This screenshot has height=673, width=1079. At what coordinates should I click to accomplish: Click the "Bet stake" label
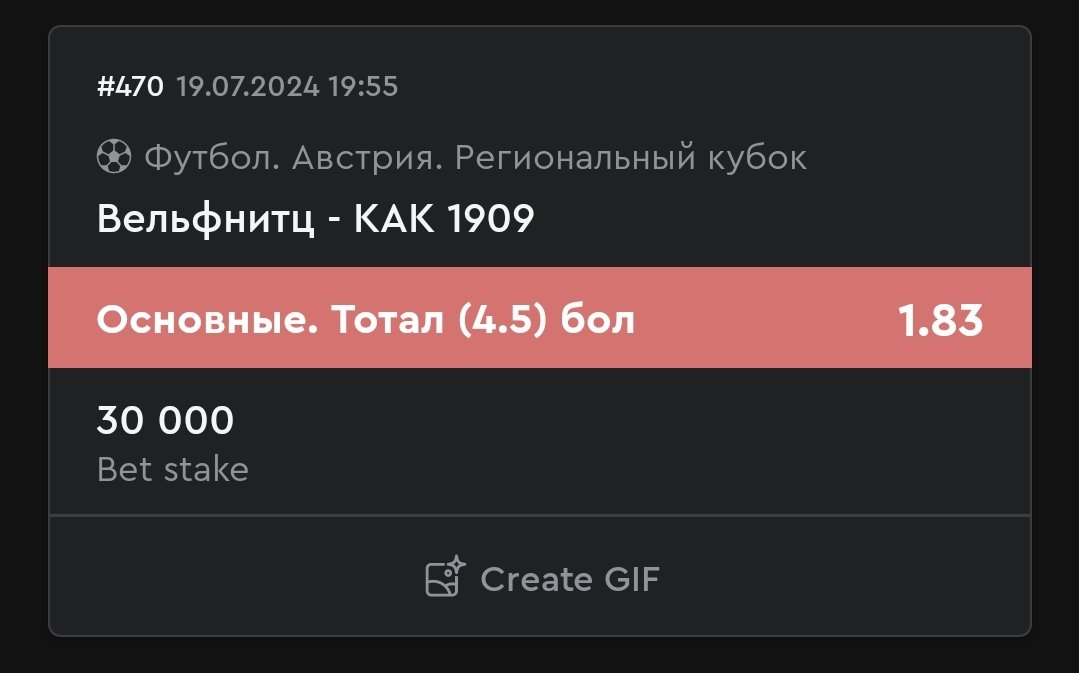(172, 469)
